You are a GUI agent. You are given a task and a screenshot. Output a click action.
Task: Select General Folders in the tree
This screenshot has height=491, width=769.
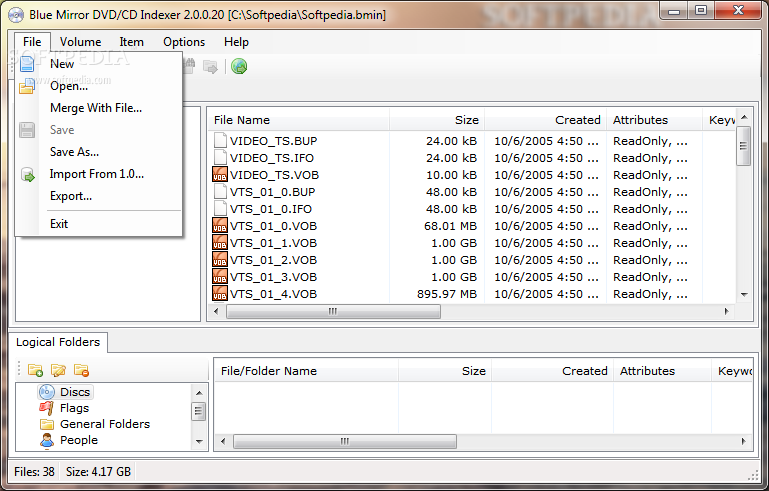point(105,424)
